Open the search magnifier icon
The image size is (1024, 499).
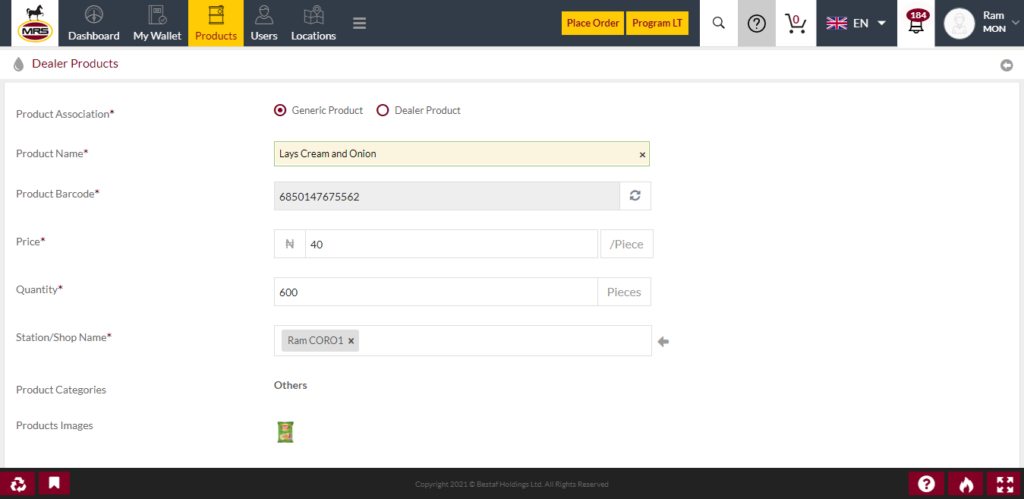[718, 23]
